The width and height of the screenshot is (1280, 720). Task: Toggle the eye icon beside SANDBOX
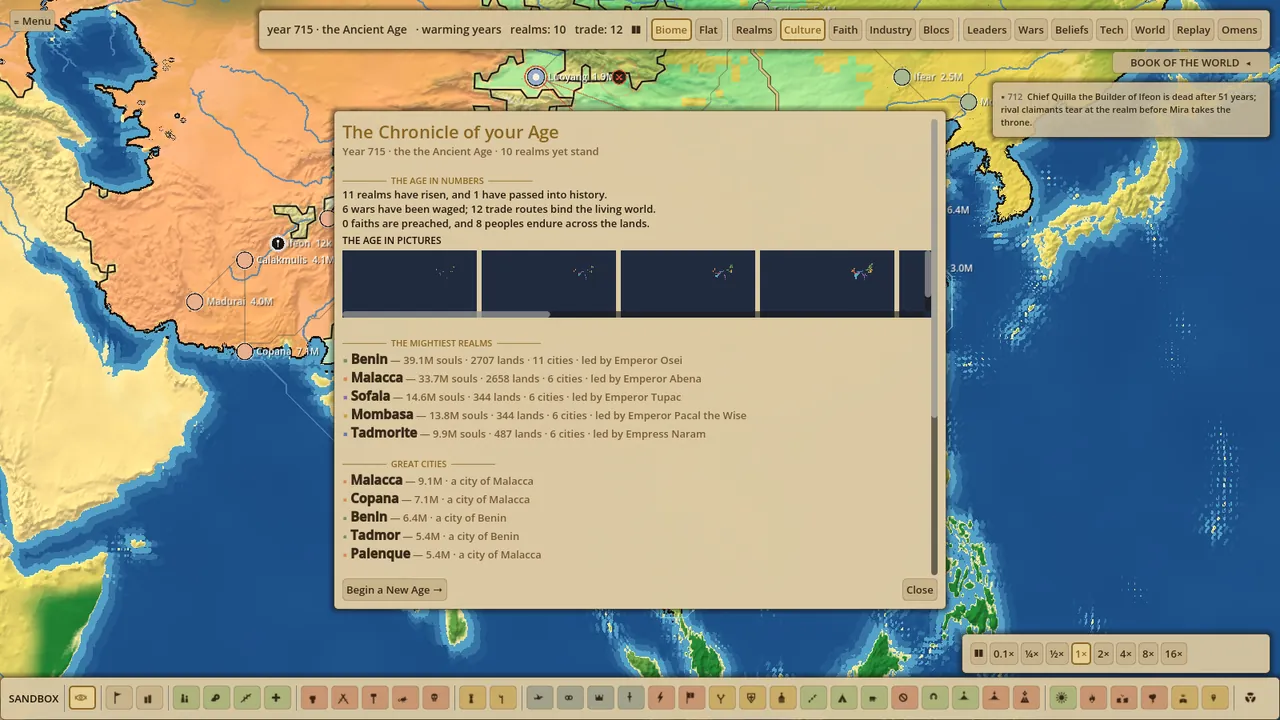pos(82,698)
